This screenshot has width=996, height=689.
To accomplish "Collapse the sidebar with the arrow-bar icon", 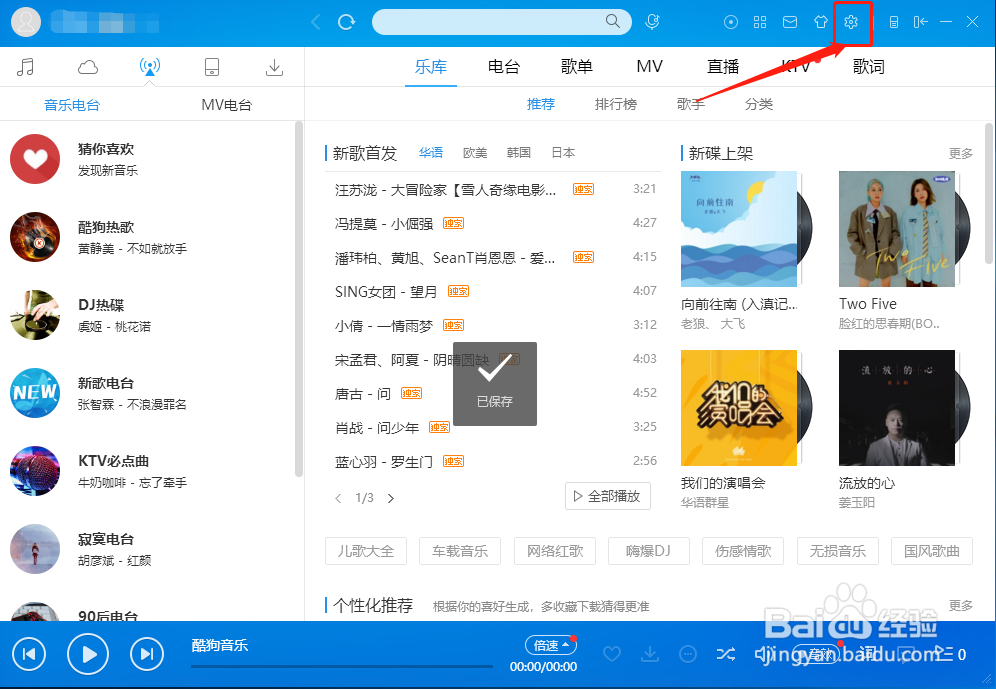I will pyautogui.click(x=920, y=22).
